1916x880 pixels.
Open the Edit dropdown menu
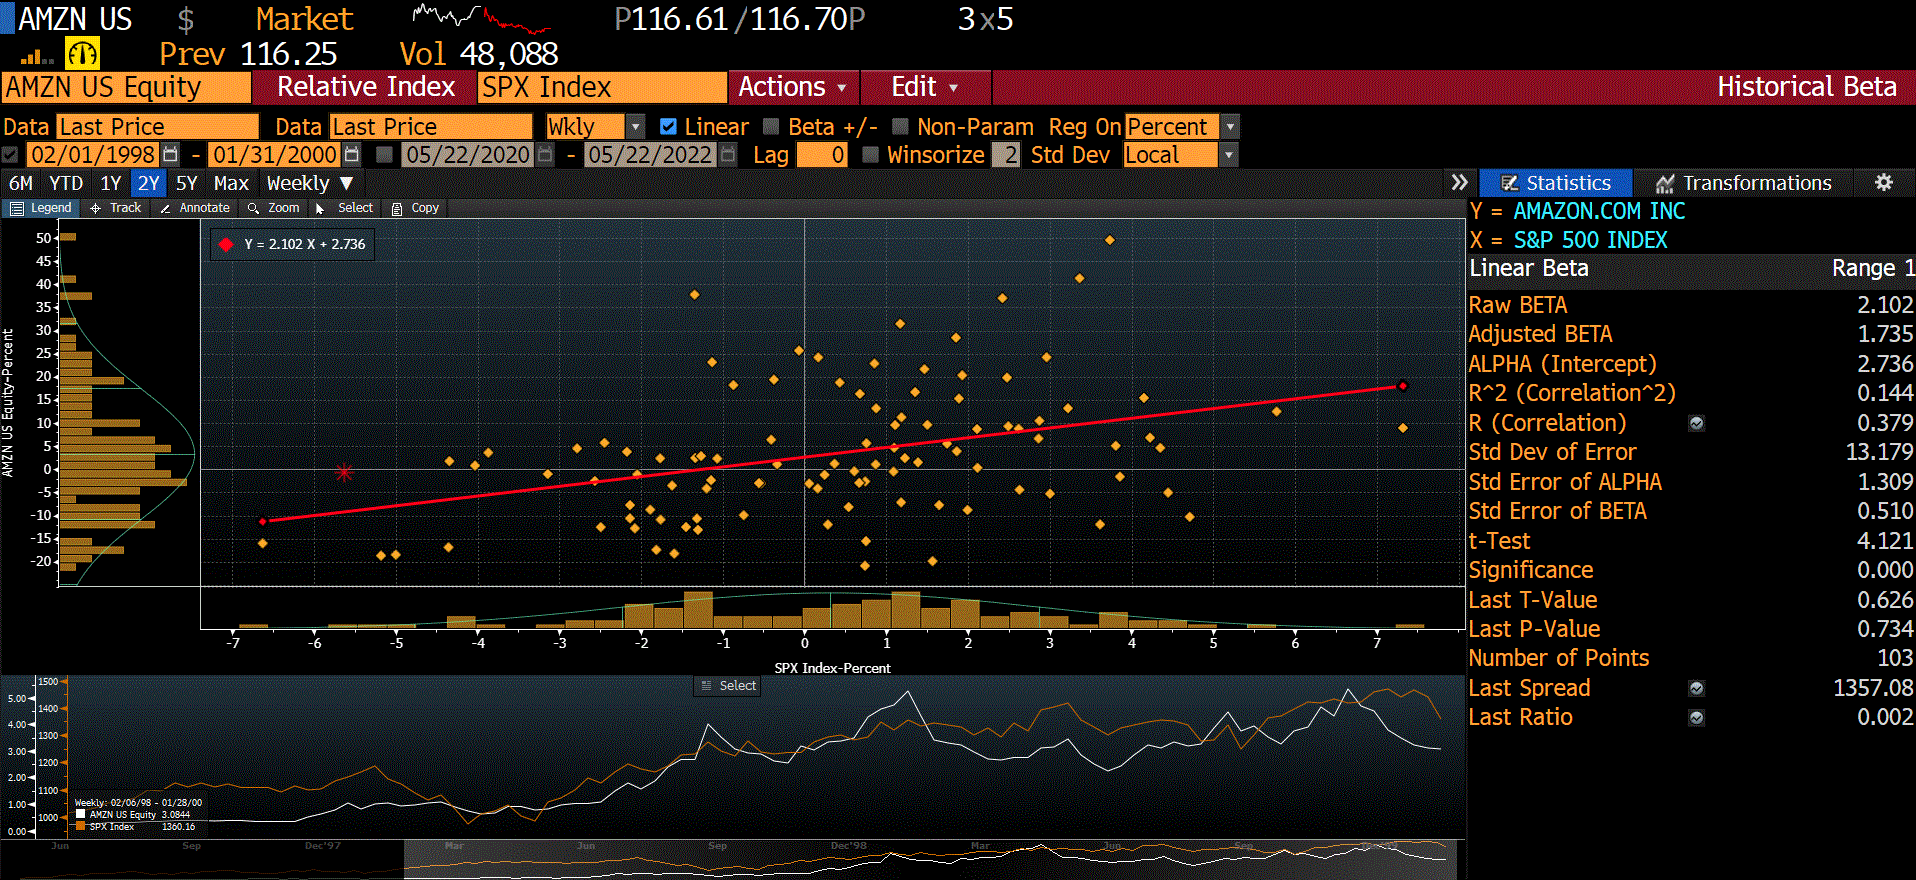[x=925, y=87]
